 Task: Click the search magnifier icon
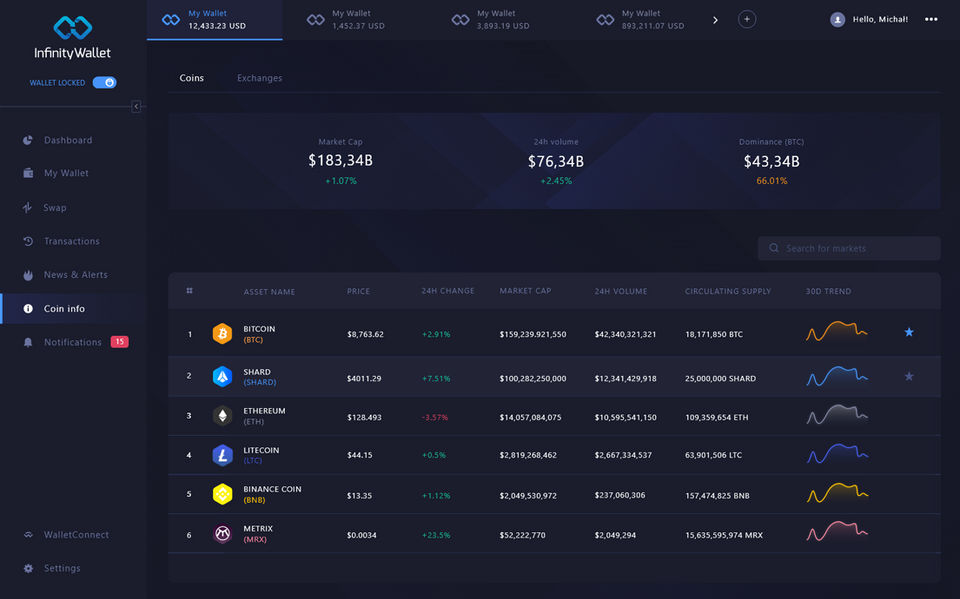pyautogui.click(x=774, y=248)
